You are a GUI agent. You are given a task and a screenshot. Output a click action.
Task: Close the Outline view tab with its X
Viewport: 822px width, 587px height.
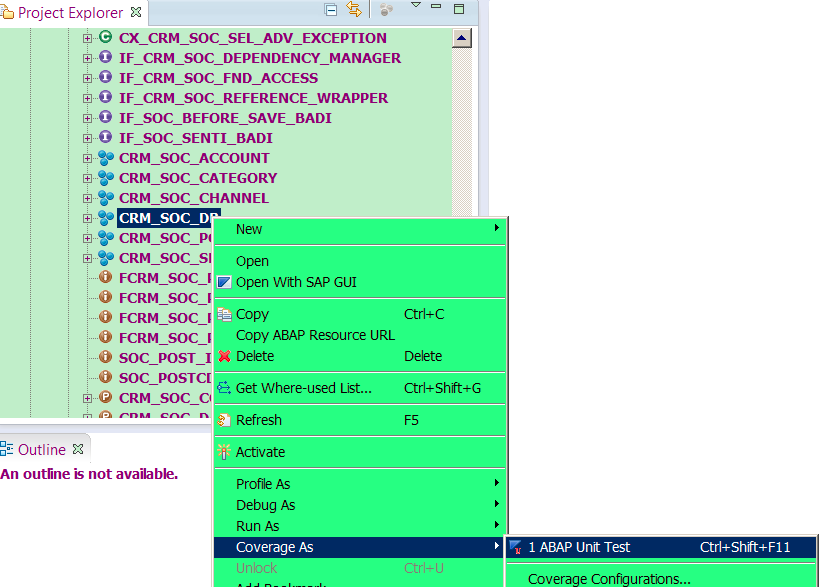(78, 449)
